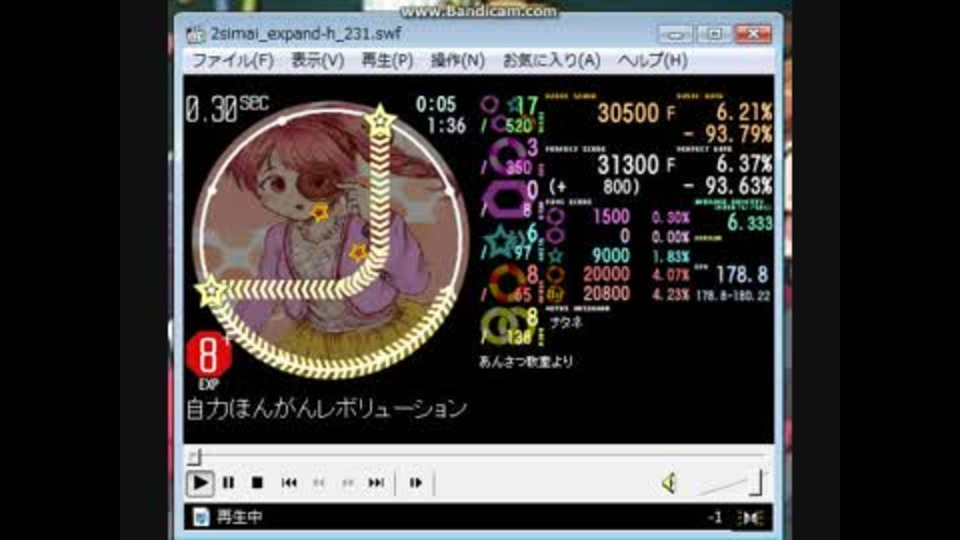Click the star at left end of slide

point(211,291)
